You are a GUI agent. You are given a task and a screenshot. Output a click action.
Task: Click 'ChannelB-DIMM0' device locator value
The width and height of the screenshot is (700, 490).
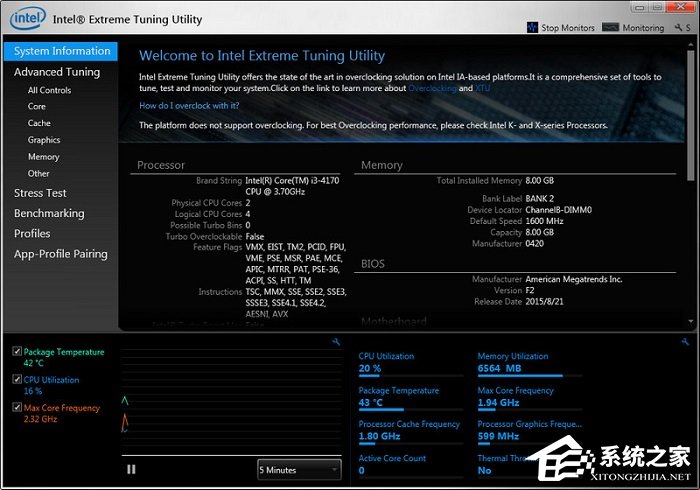point(558,210)
